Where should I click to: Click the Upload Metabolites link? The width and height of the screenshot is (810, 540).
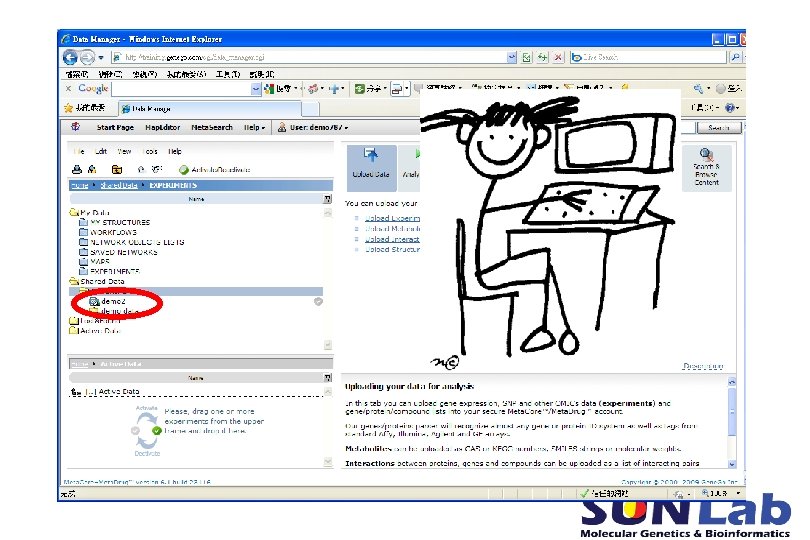pyautogui.click(x=392, y=228)
